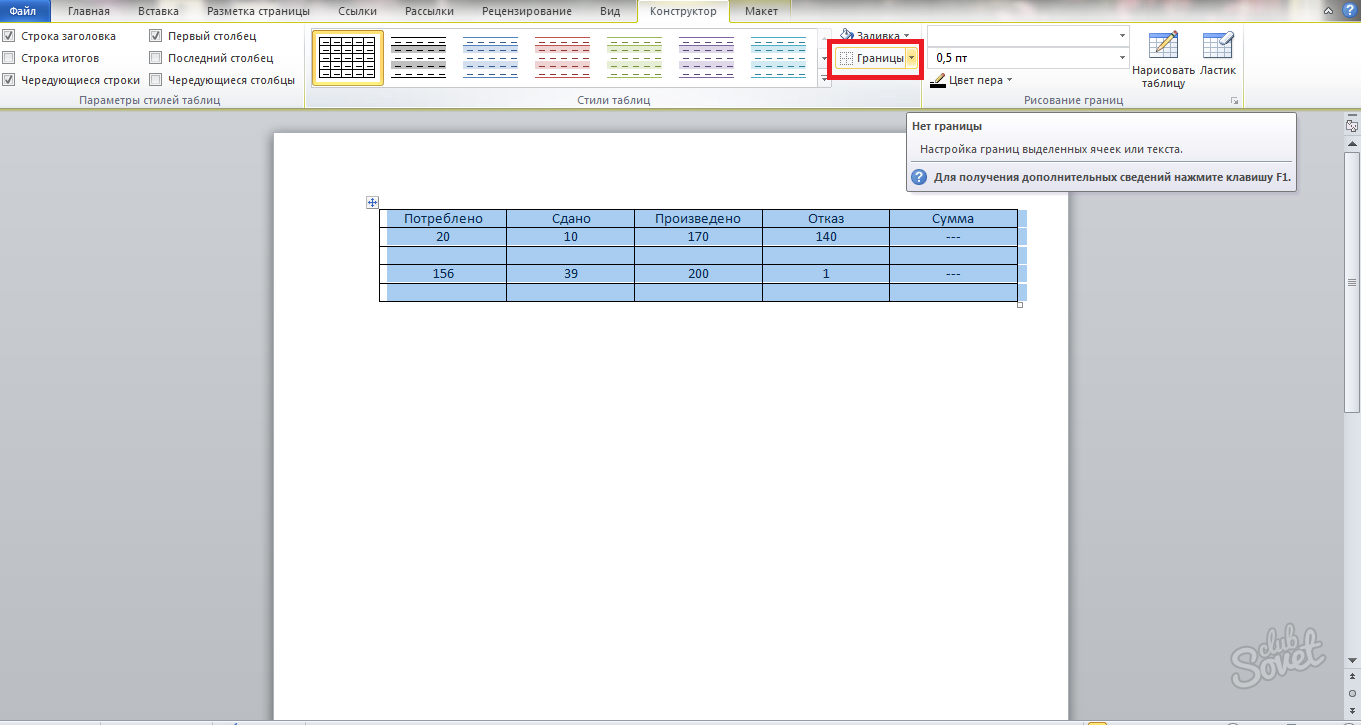
Task: Click the Отказ header cell
Action: pyautogui.click(x=826, y=218)
